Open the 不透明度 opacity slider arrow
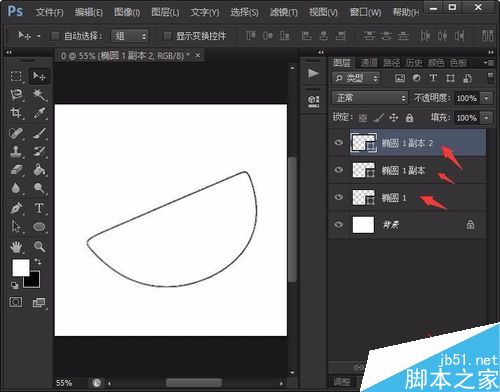500x392 pixels. [x=486, y=98]
